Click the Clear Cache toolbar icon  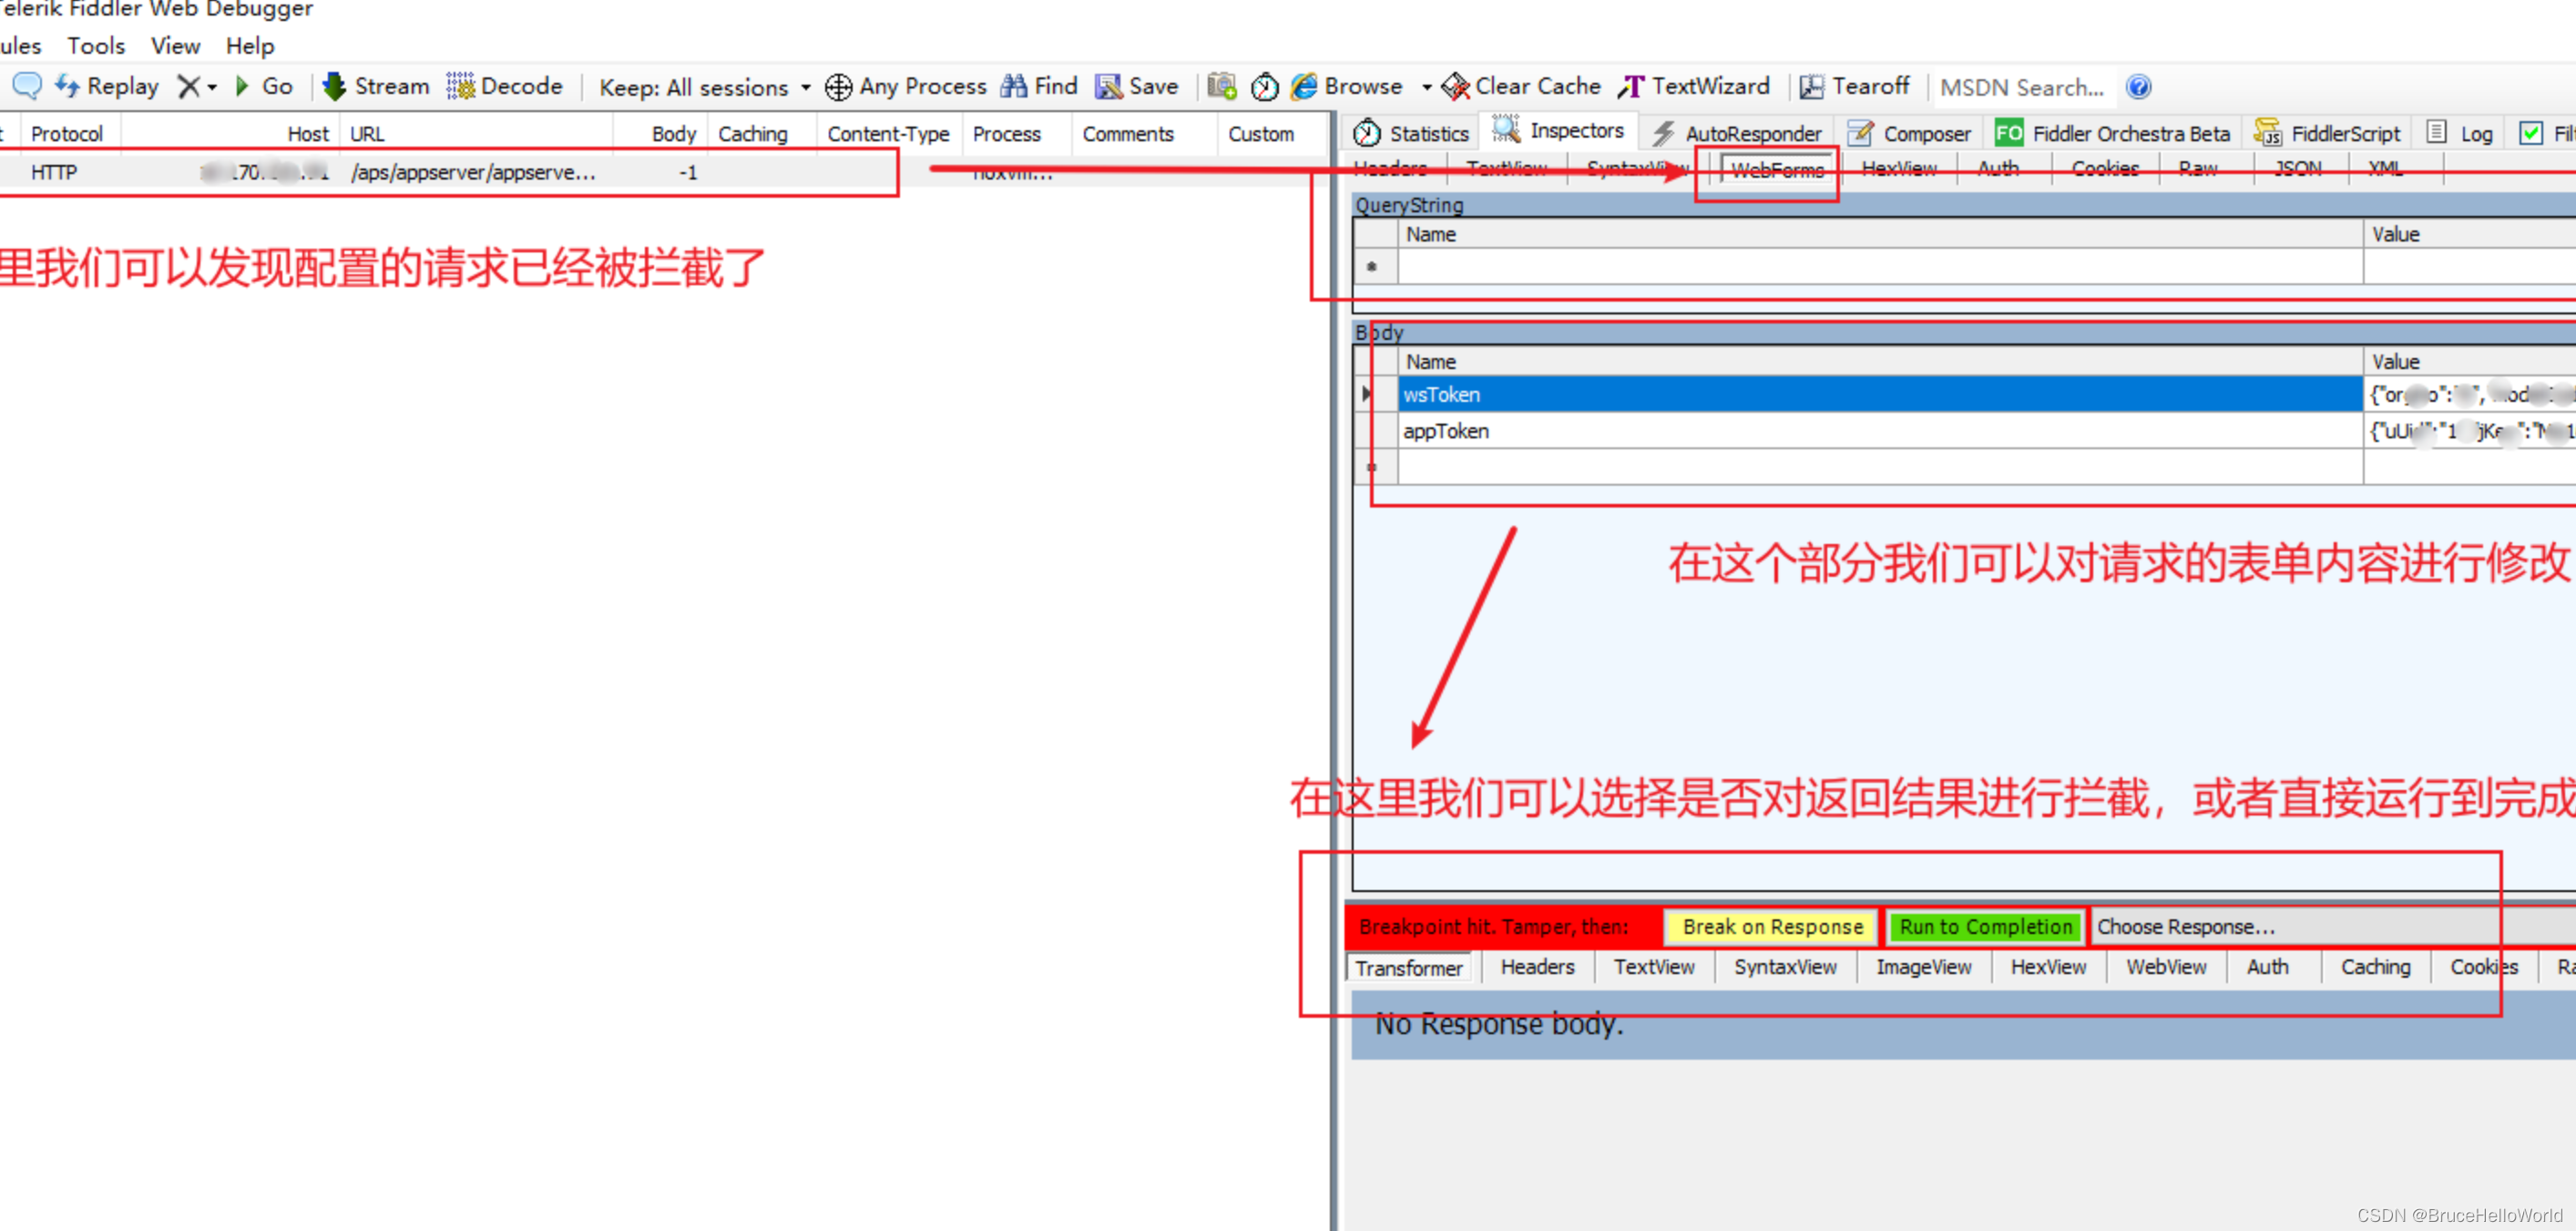(1519, 86)
